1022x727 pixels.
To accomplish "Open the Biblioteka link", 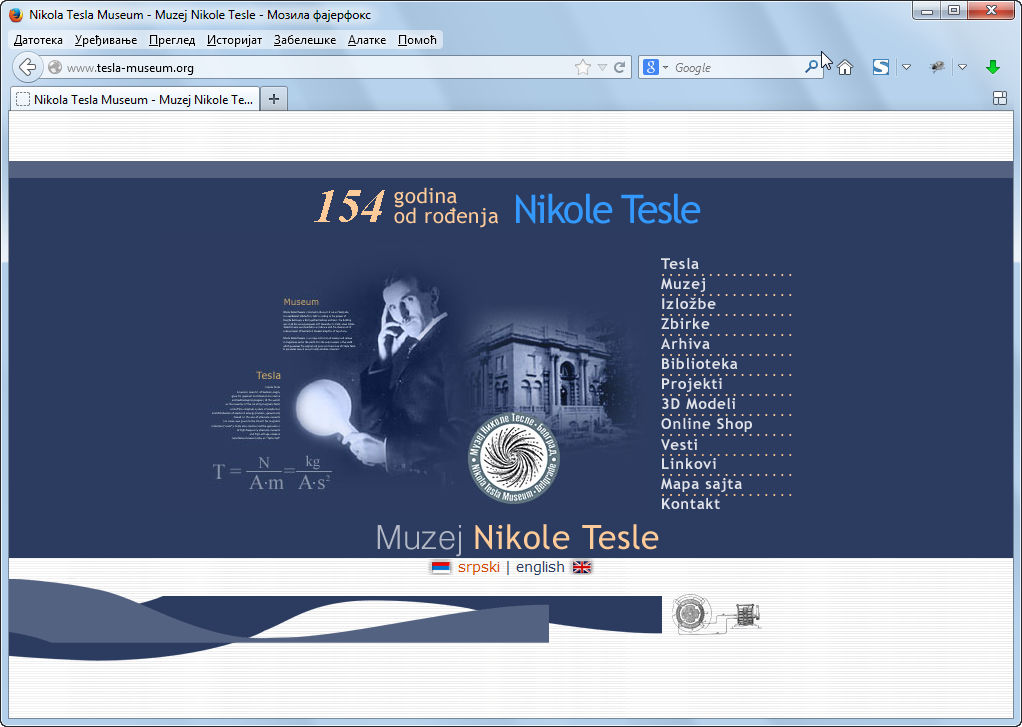I will [699, 364].
